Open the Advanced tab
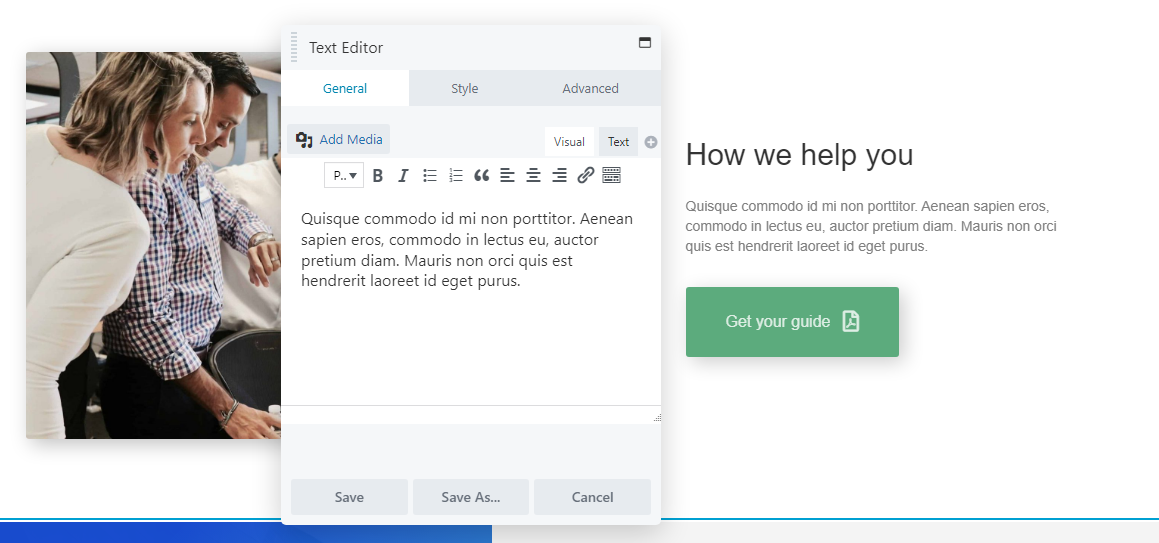Image resolution: width=1159 pixels, height=543 pixels. pyautogui.click(x=590, y=89)
